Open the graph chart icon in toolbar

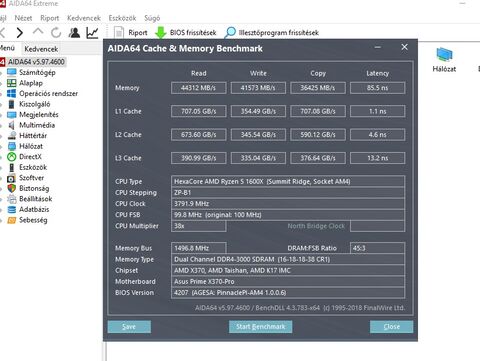(x=92, y=33)
